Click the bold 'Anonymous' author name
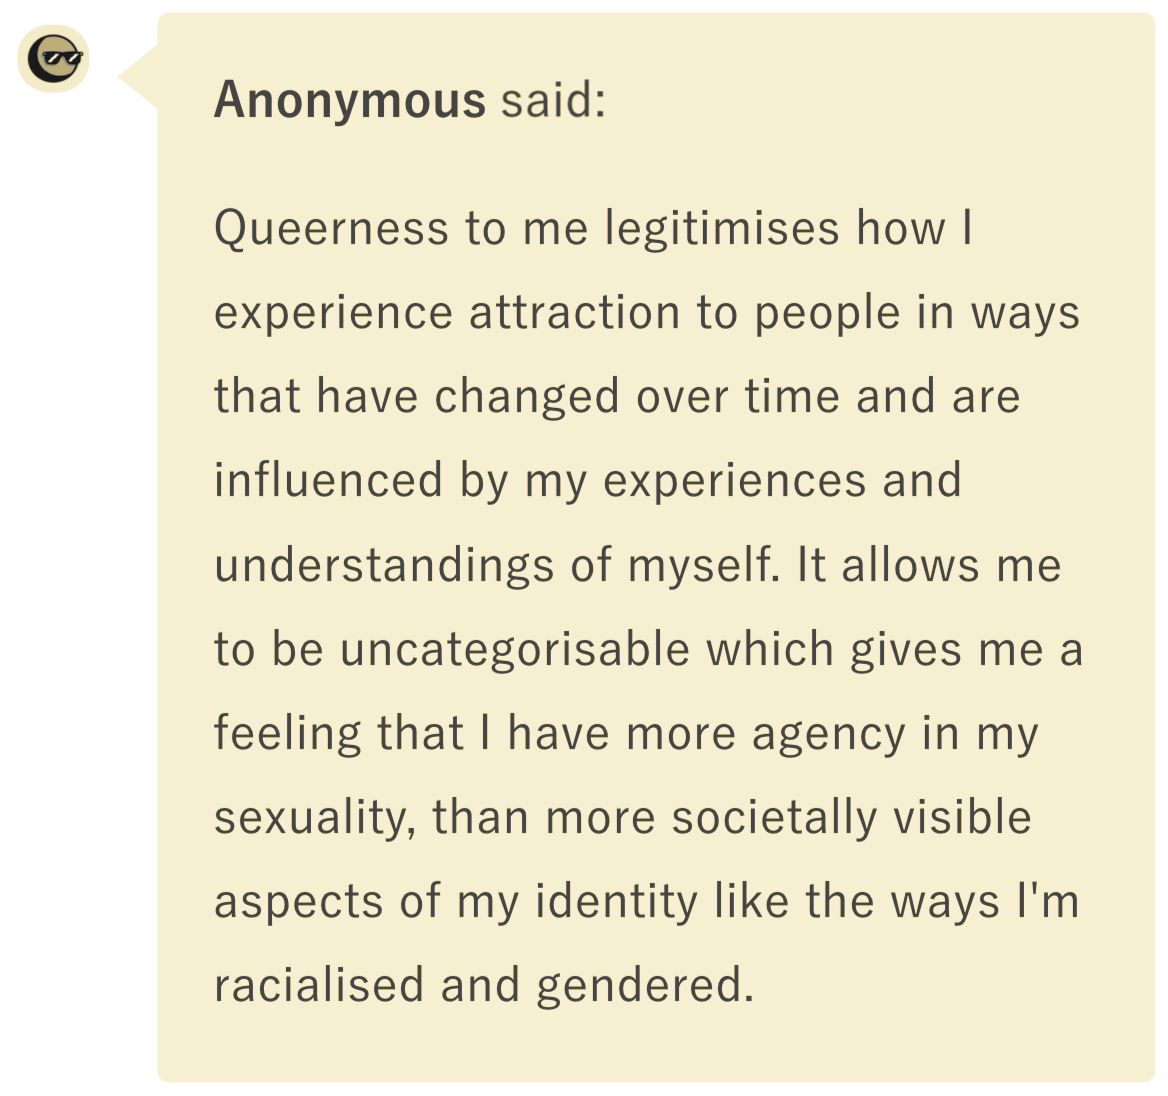 (x=350, y=99)
